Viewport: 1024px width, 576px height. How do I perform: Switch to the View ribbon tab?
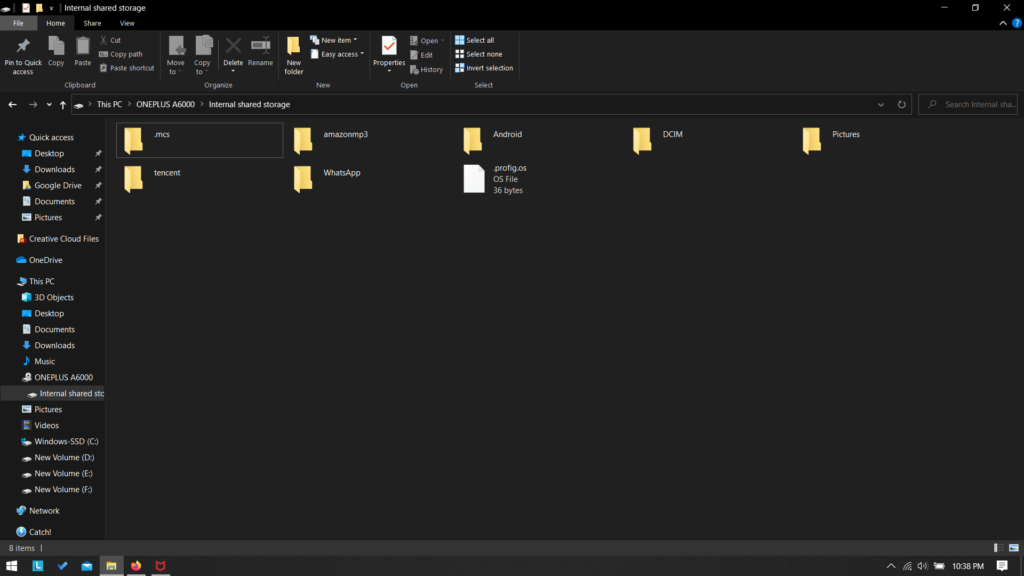tap(126, 22)
